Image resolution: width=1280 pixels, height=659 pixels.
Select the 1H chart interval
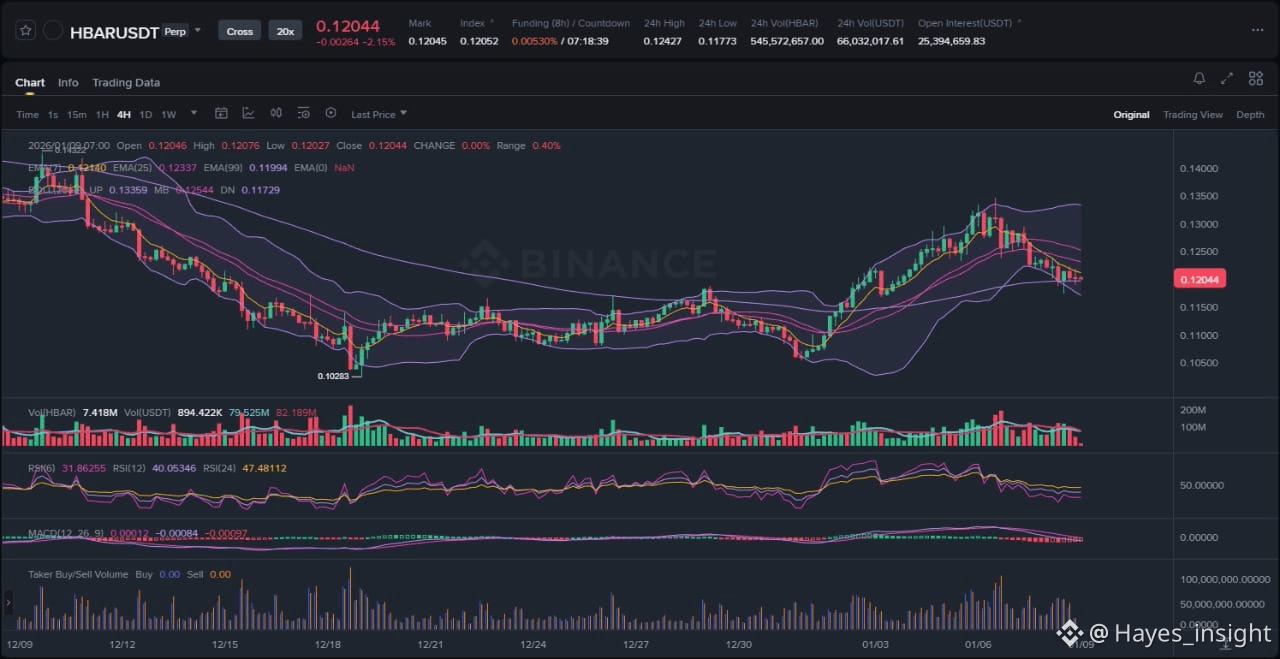(x=102, y=114)
